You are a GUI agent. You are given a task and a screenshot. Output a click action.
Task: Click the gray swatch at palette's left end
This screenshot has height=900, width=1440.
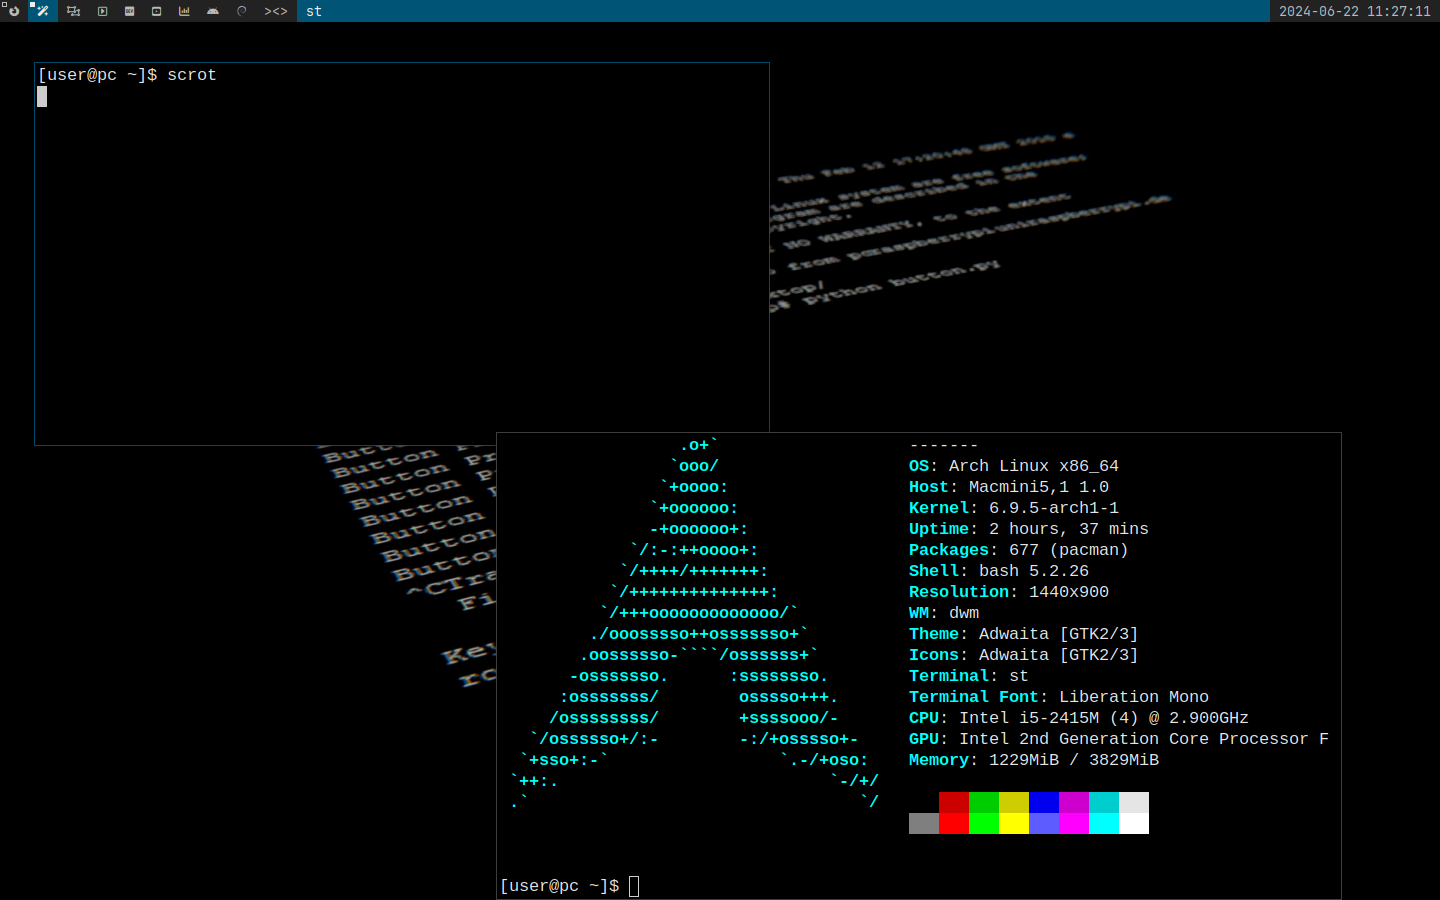(924, 823)
